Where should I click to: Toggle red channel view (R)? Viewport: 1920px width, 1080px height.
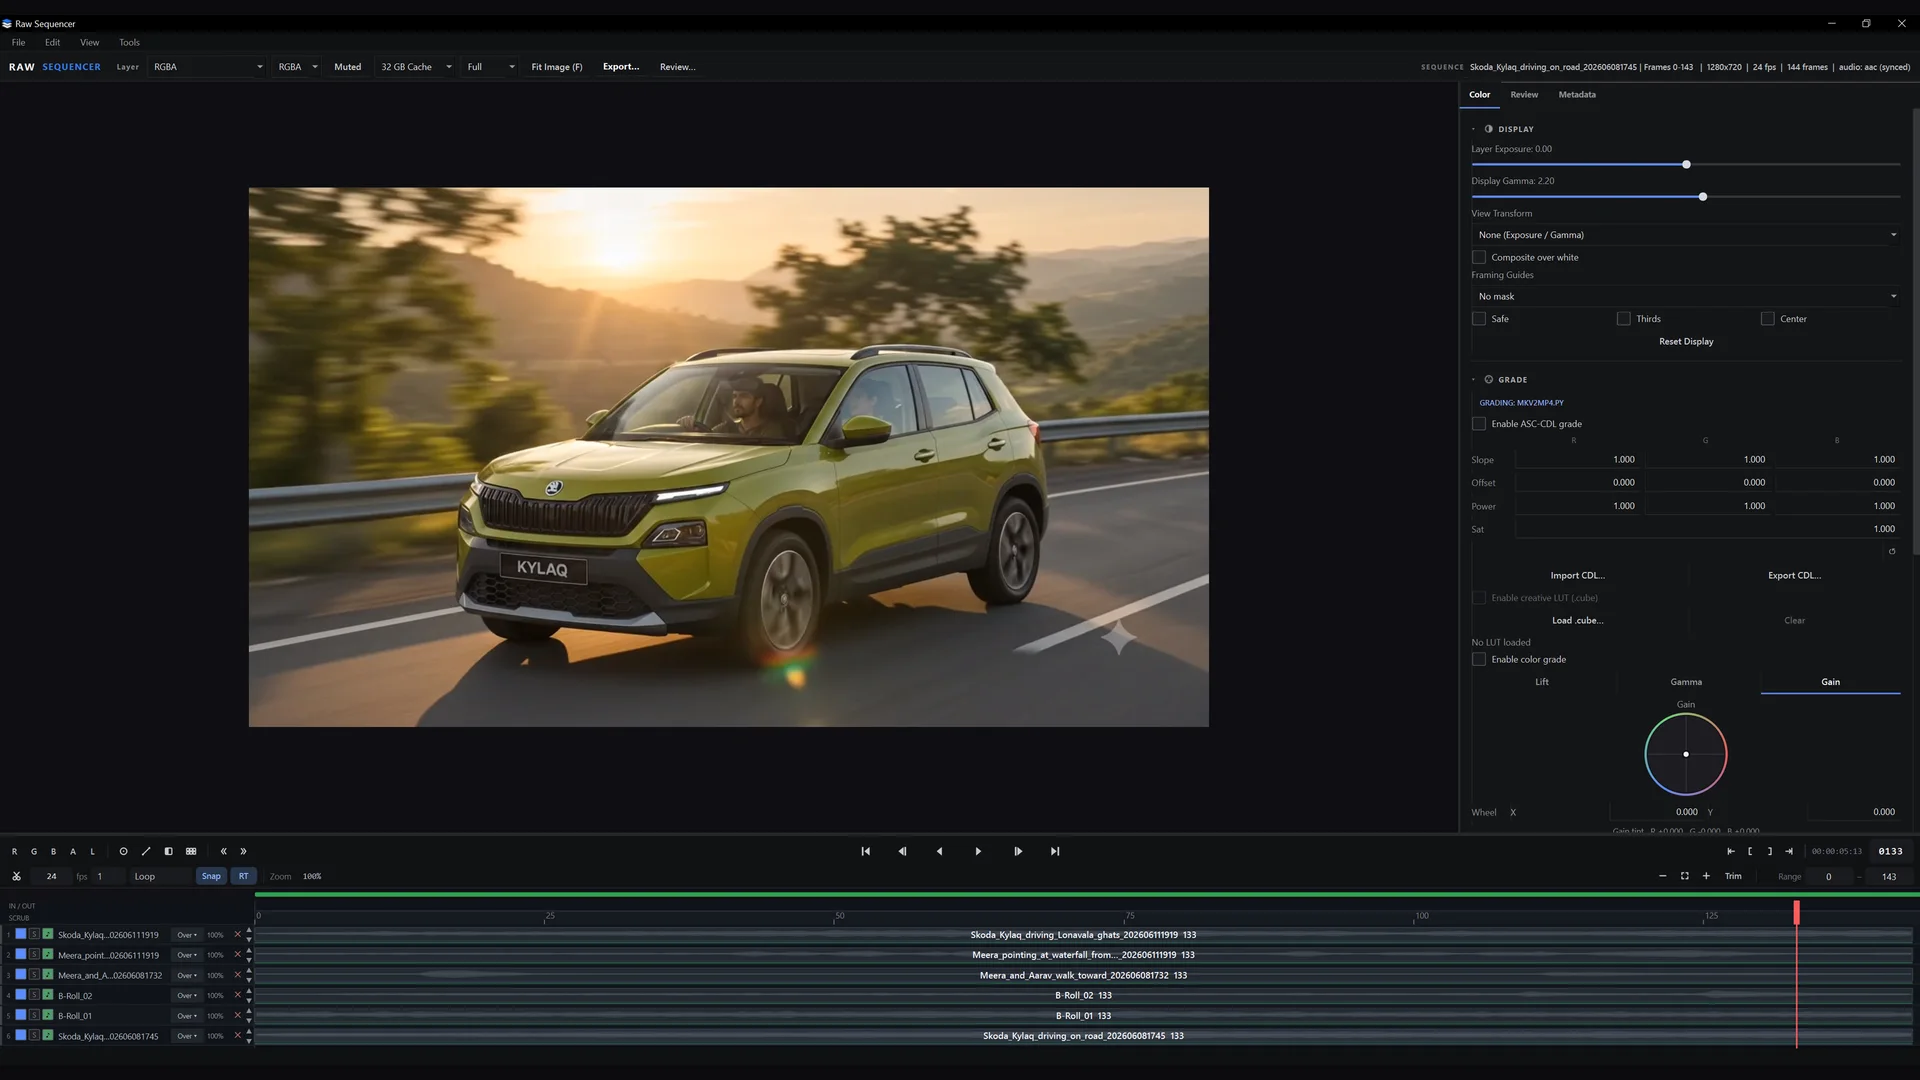click(x=14, y=852)
